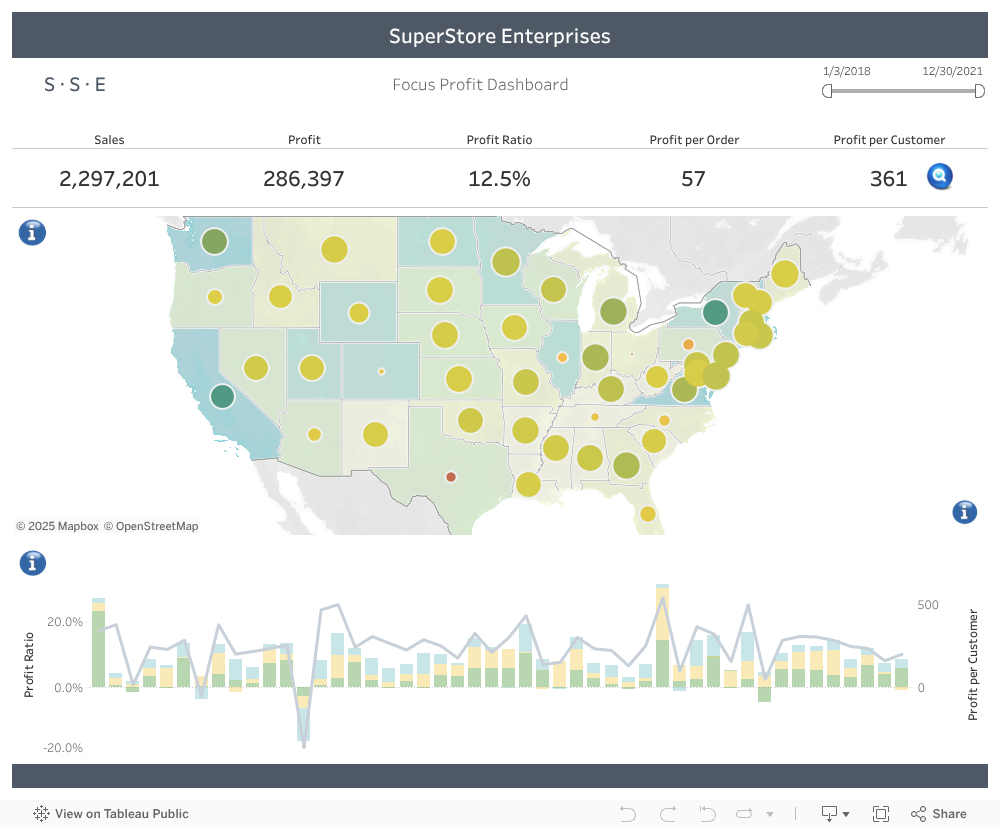
Task: Select the dark green circle in California
Action: coord(222,396)
